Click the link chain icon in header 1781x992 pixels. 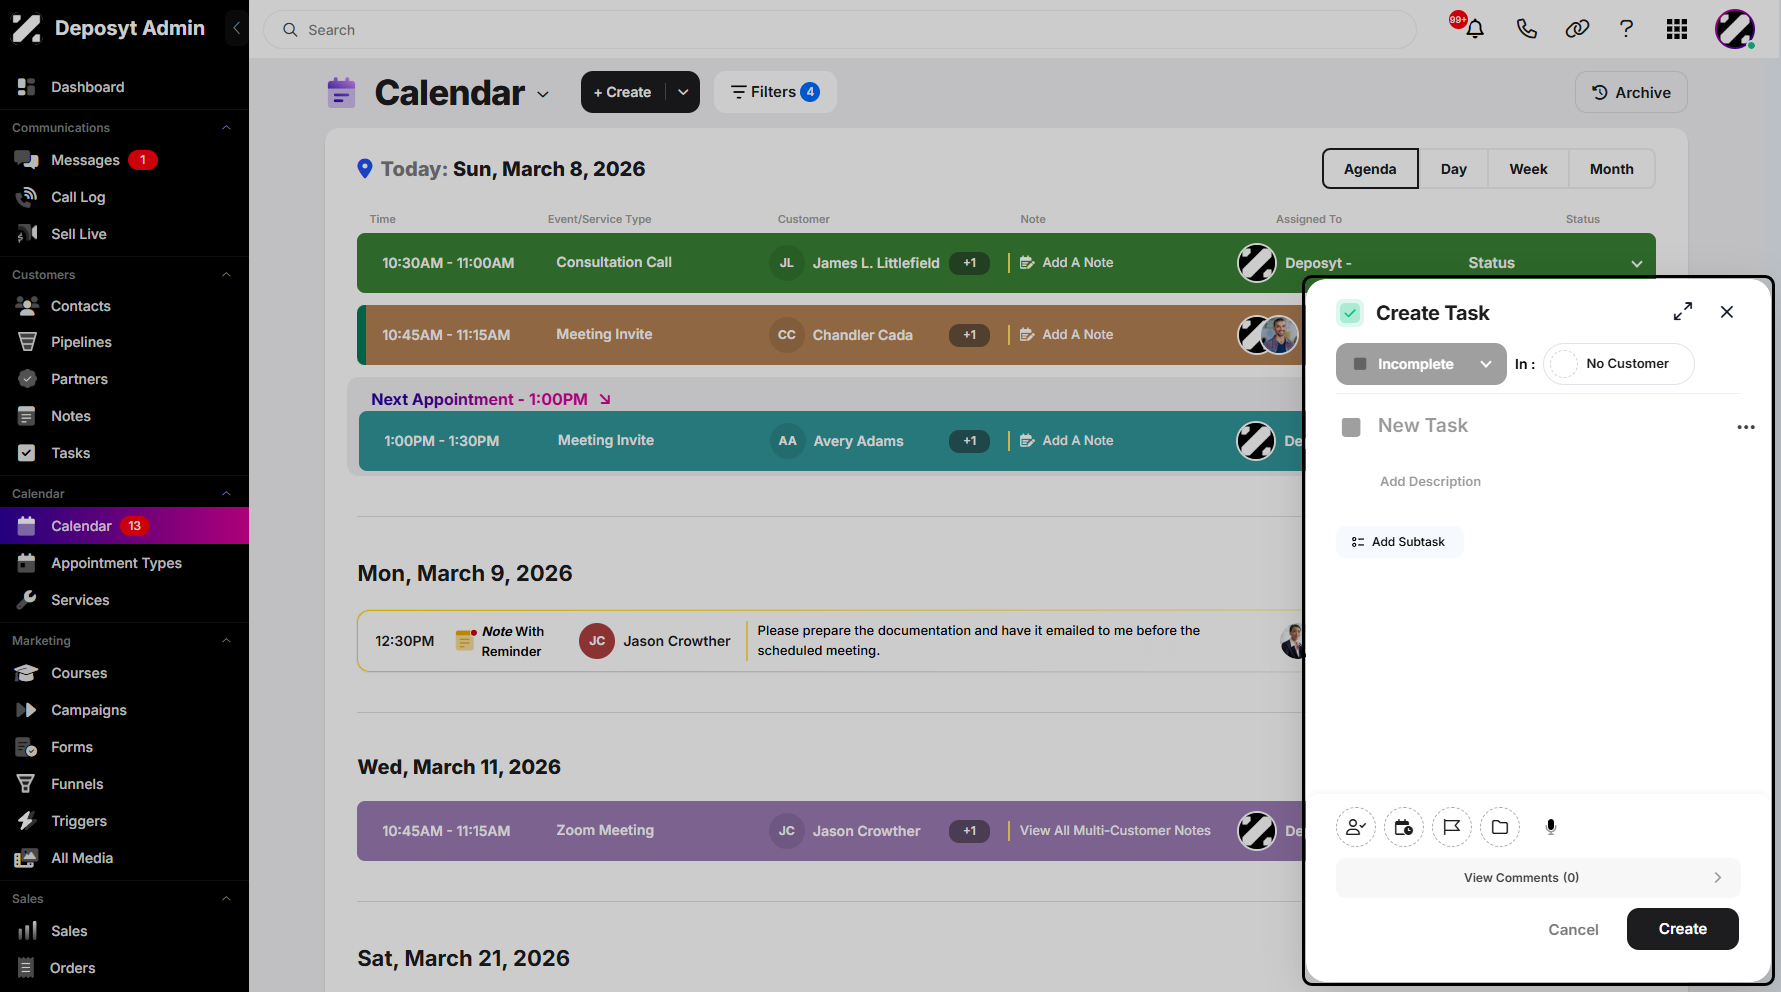point(1577,29)
